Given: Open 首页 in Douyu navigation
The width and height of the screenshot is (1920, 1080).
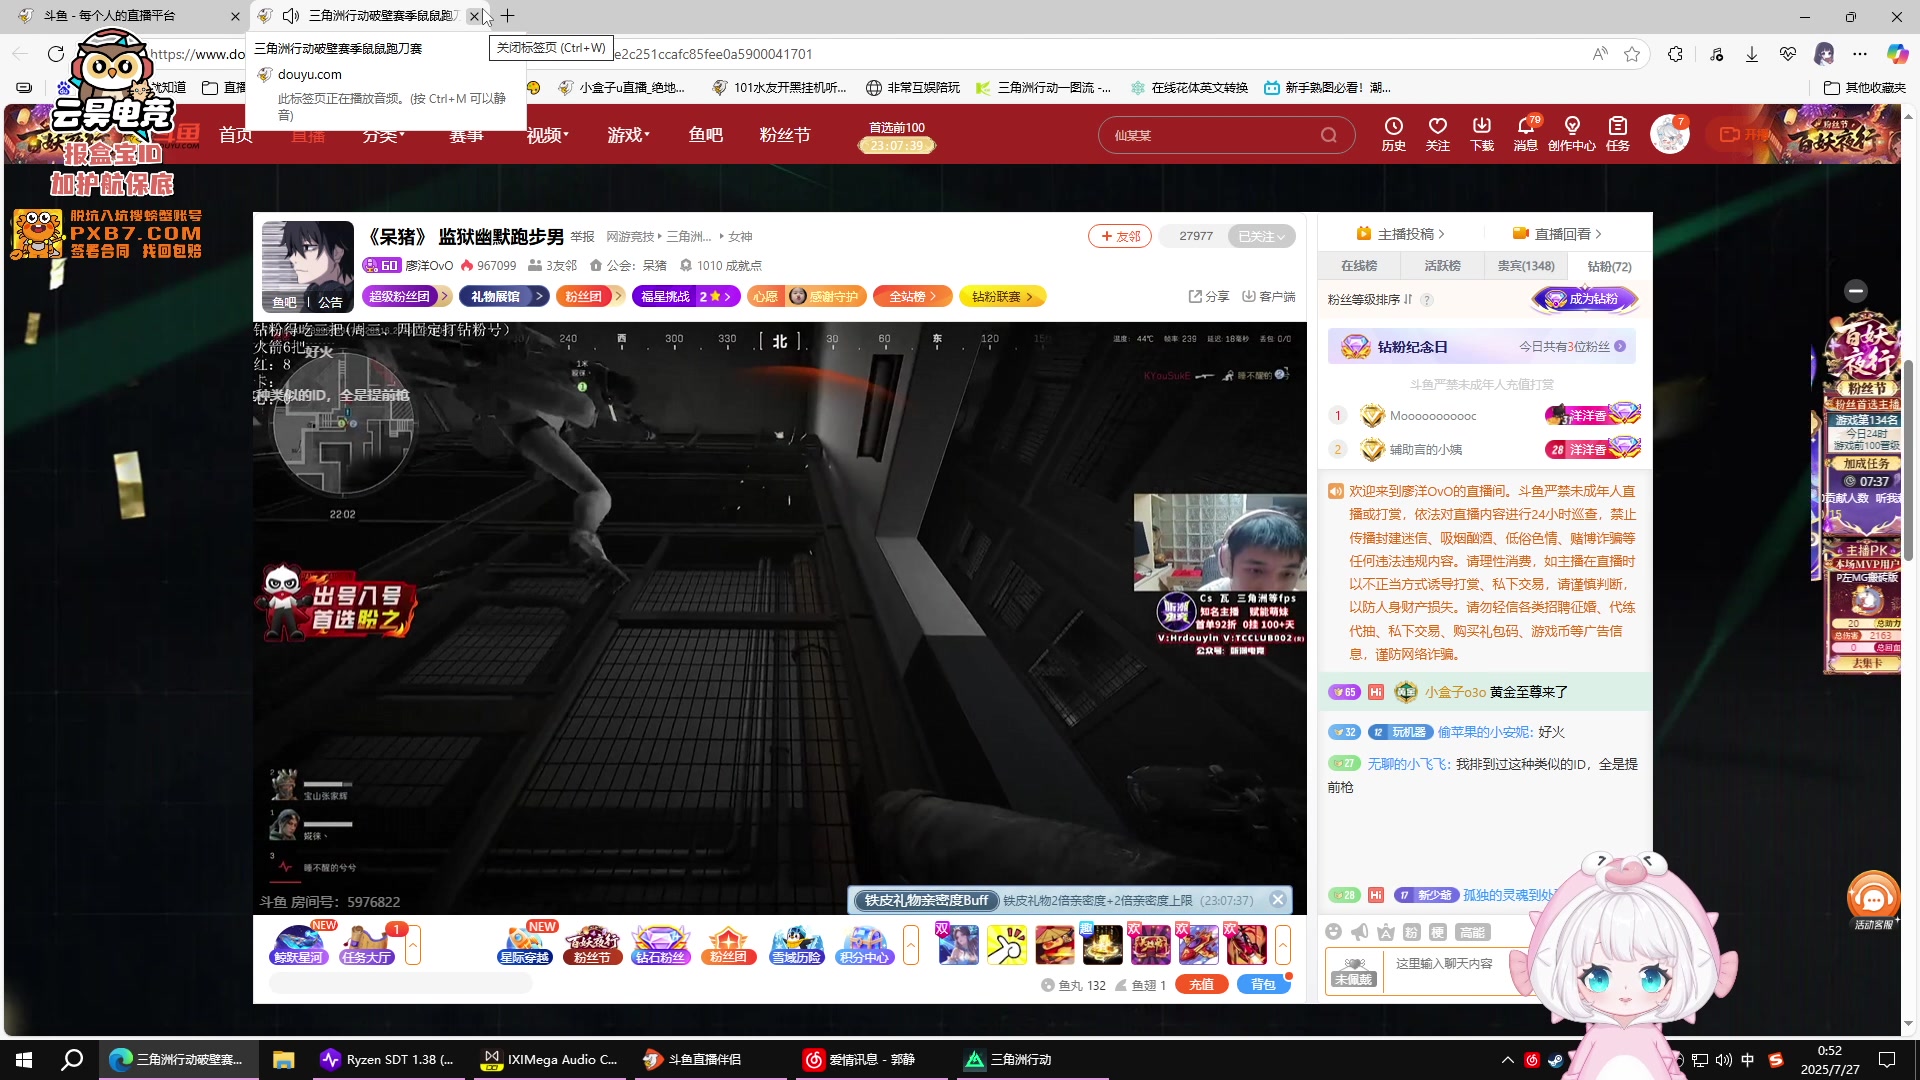Looking at the screenshot, I should point(236,135).
